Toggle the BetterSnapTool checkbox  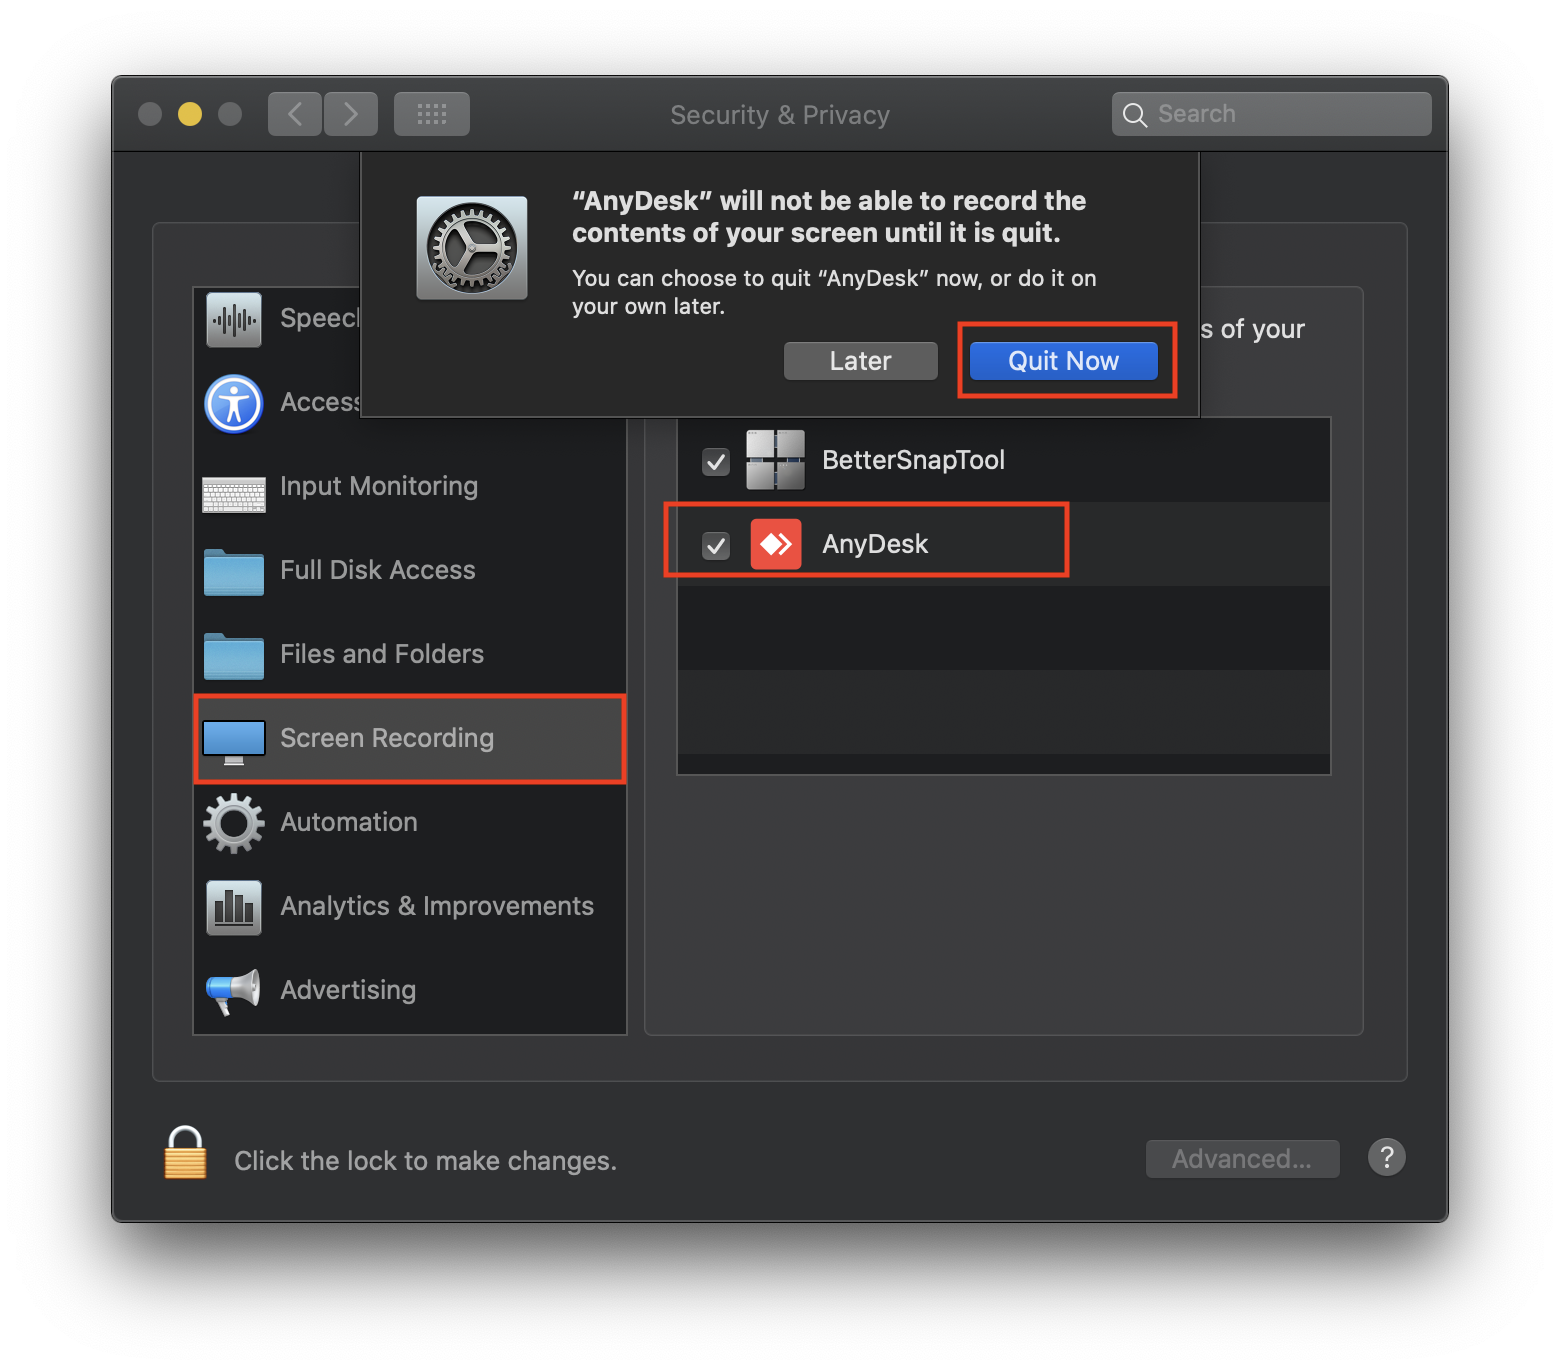pyautogui.click(x=716, y=461)
